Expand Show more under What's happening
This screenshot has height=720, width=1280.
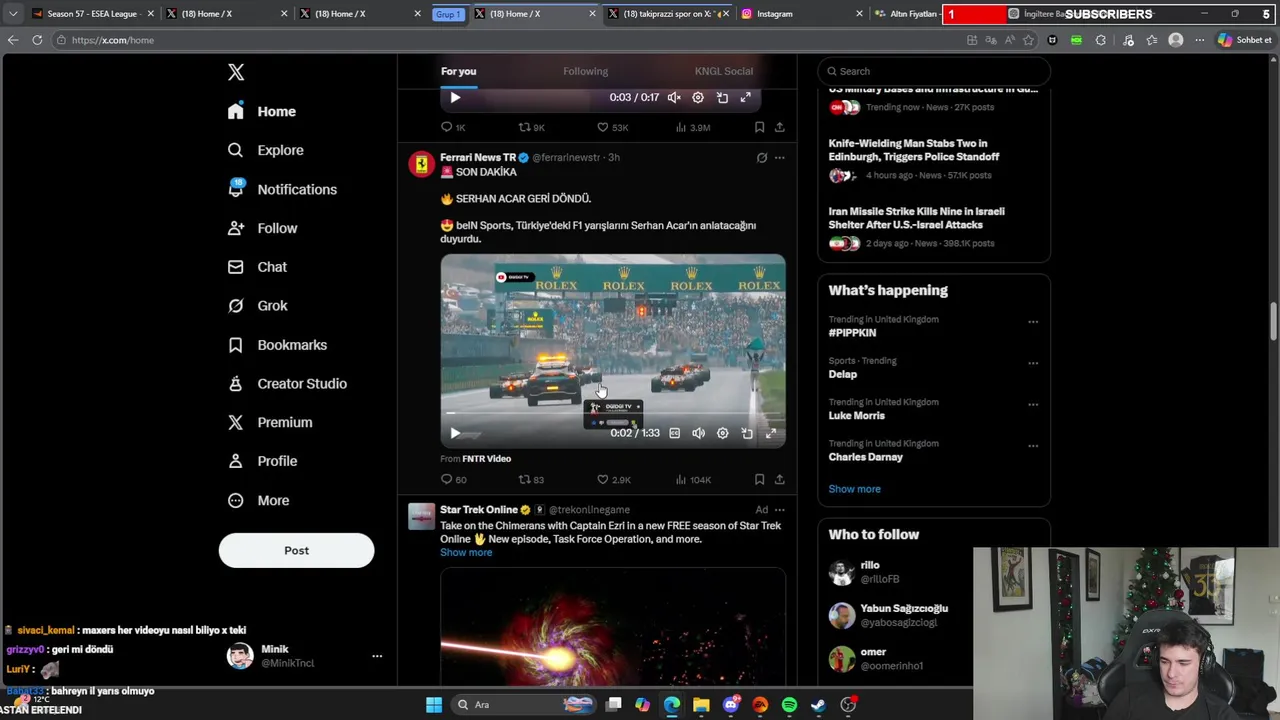point(854,489)
